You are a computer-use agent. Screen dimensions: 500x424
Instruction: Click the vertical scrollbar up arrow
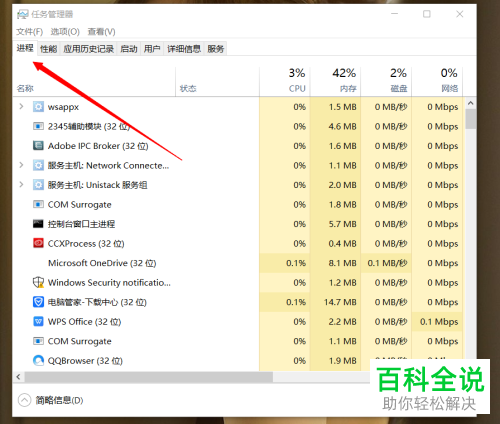coord(470,103)
